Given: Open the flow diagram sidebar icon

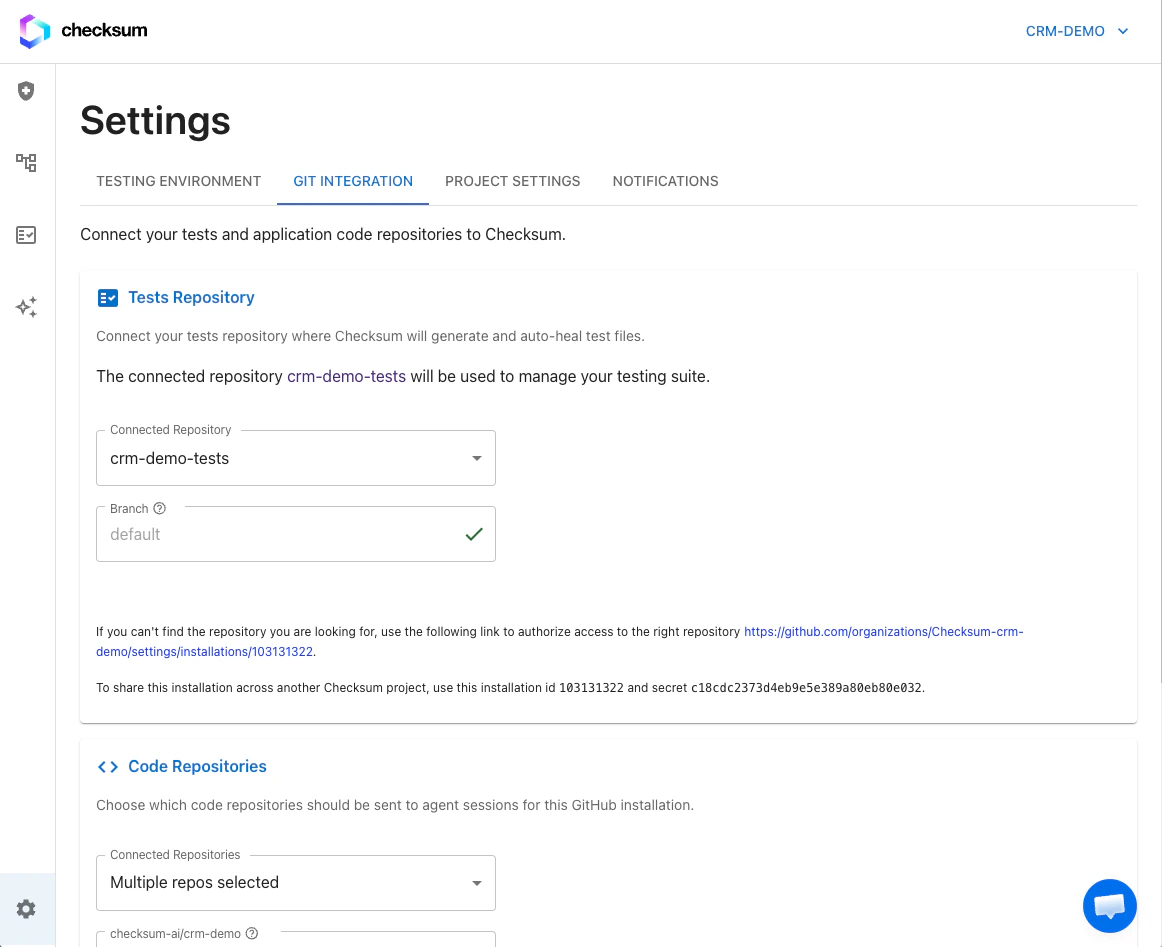Looking at the screenshot, I should pos(26,162).
